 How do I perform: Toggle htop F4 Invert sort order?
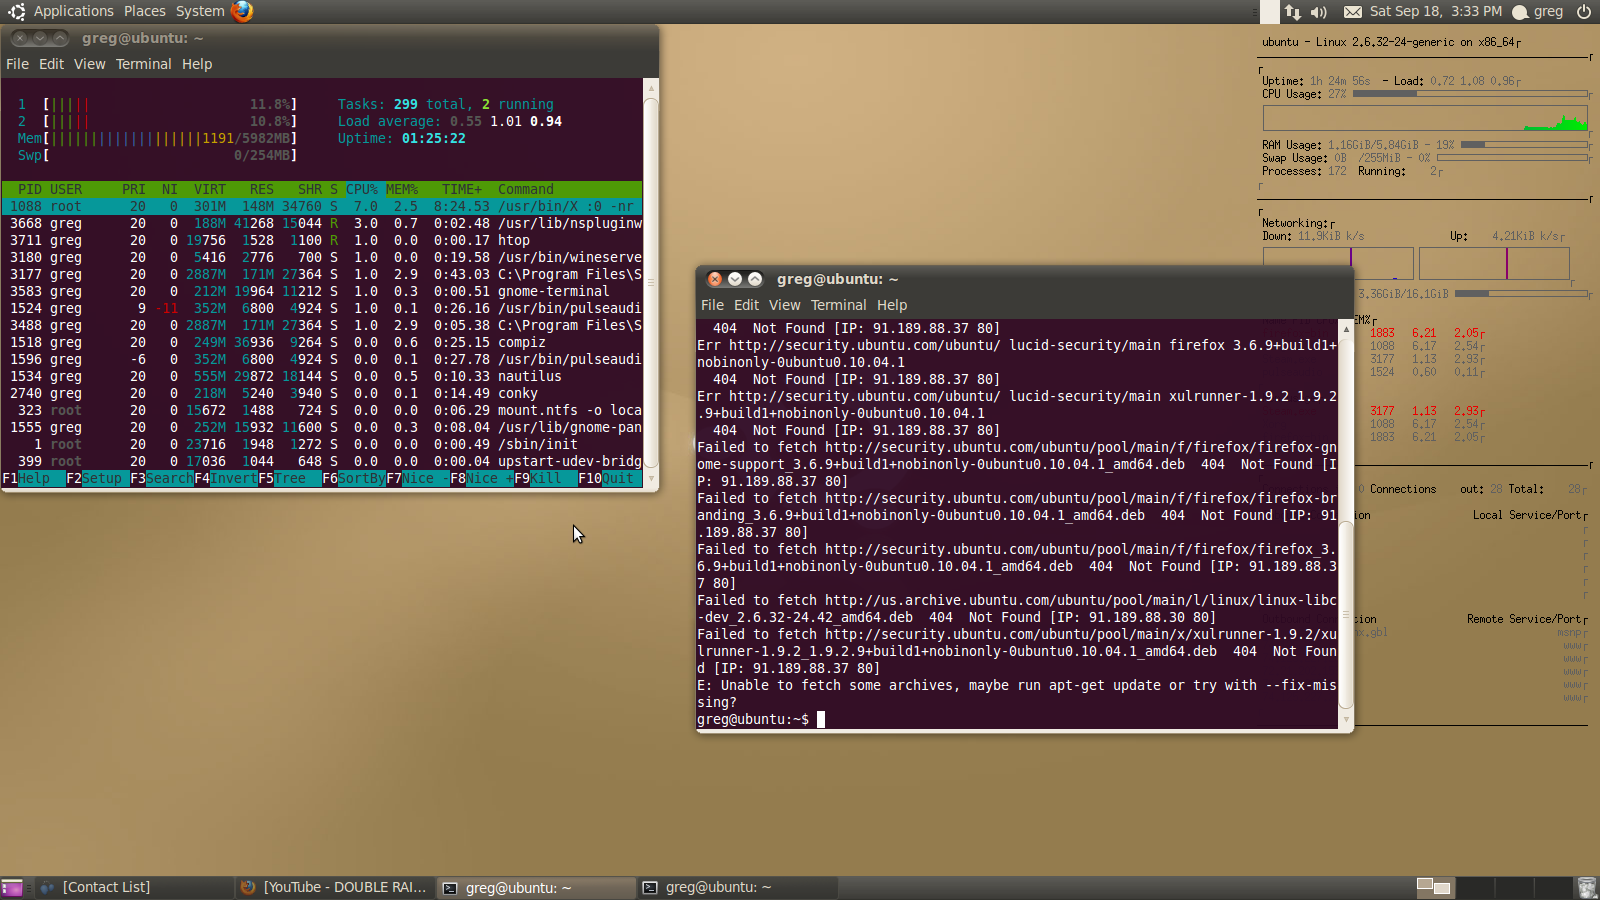tap(225, 478)
